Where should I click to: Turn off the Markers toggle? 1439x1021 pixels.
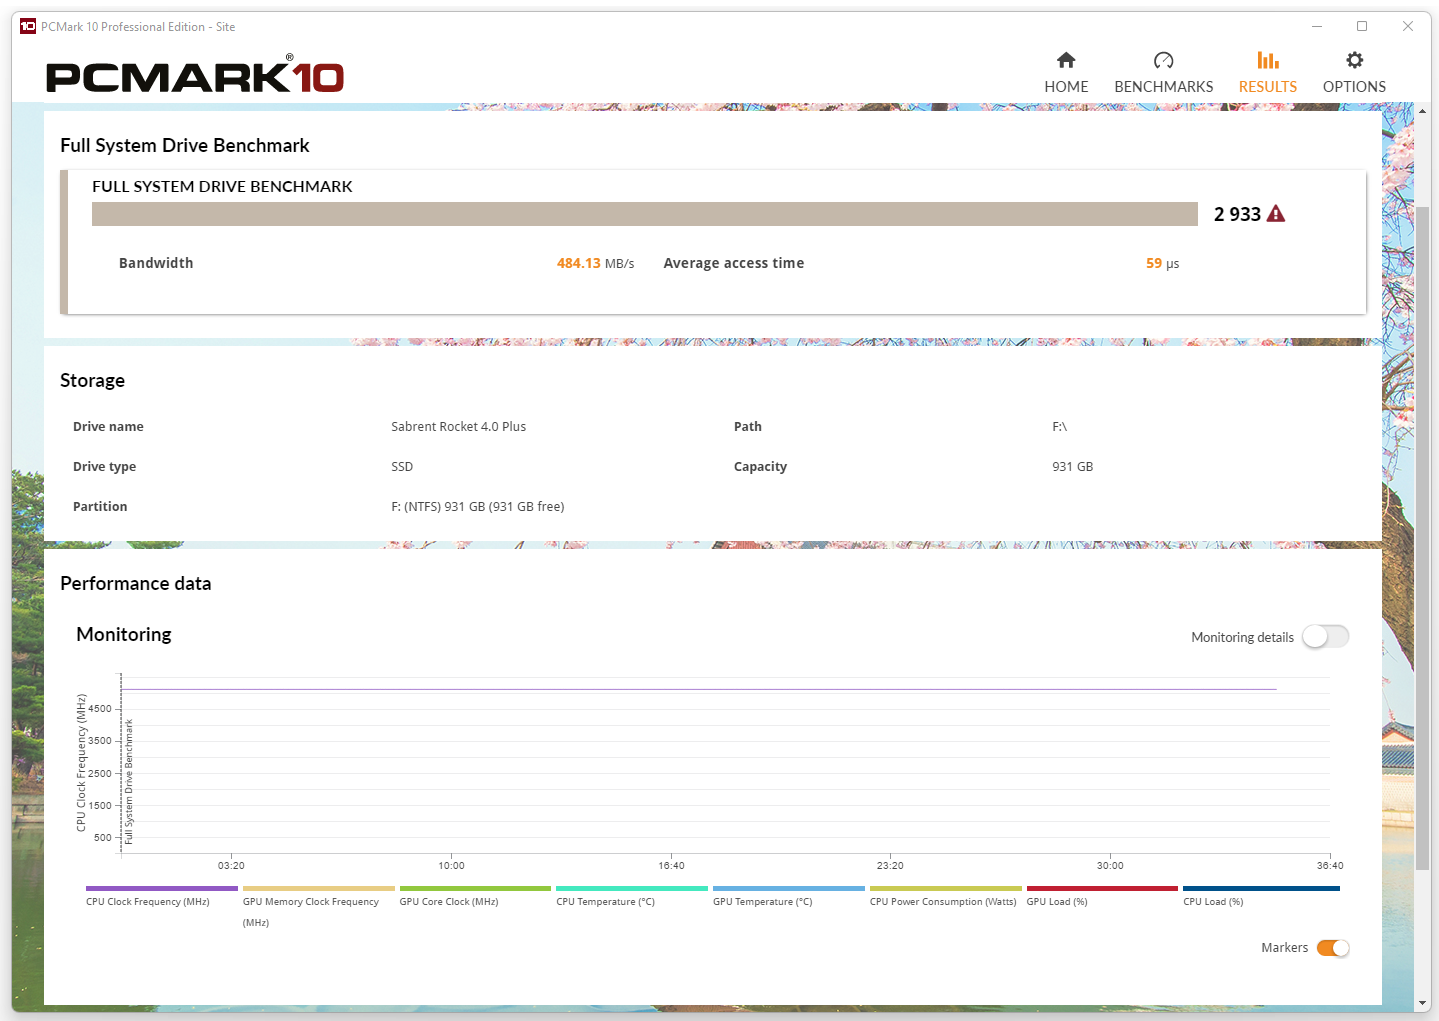(x=1333, y=948)
